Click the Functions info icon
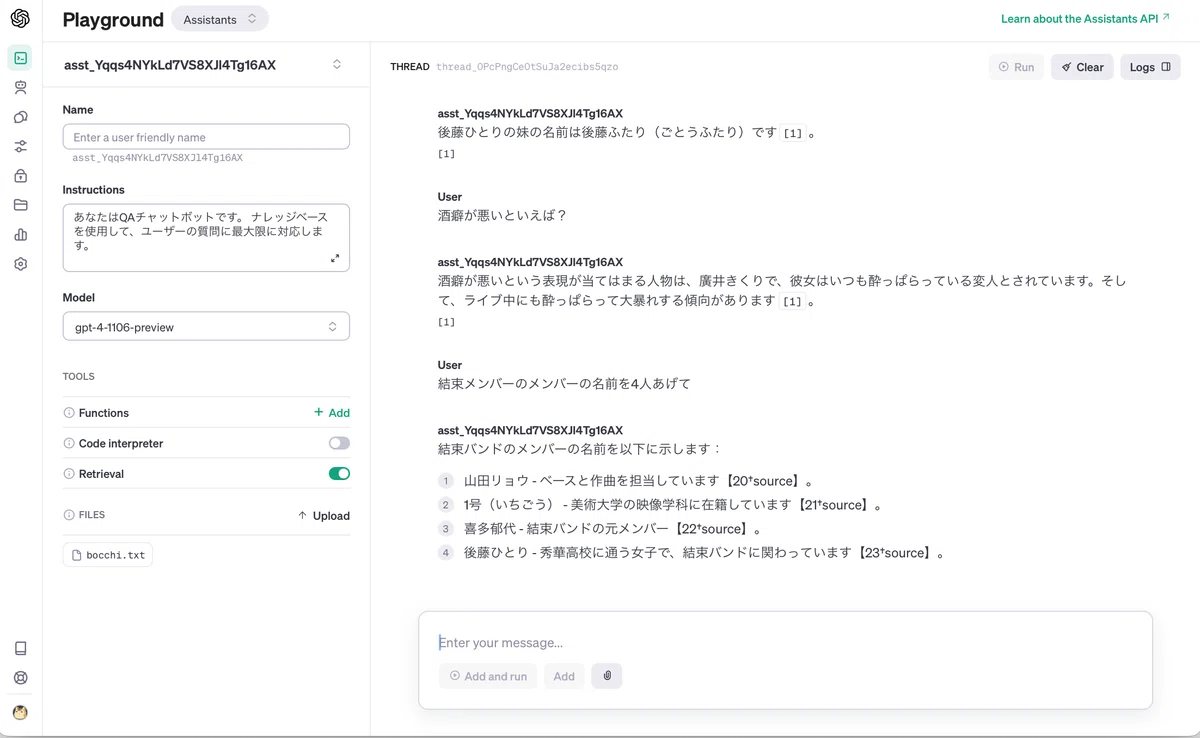This screenshot has height=738, width=1200. coord(69,413)
